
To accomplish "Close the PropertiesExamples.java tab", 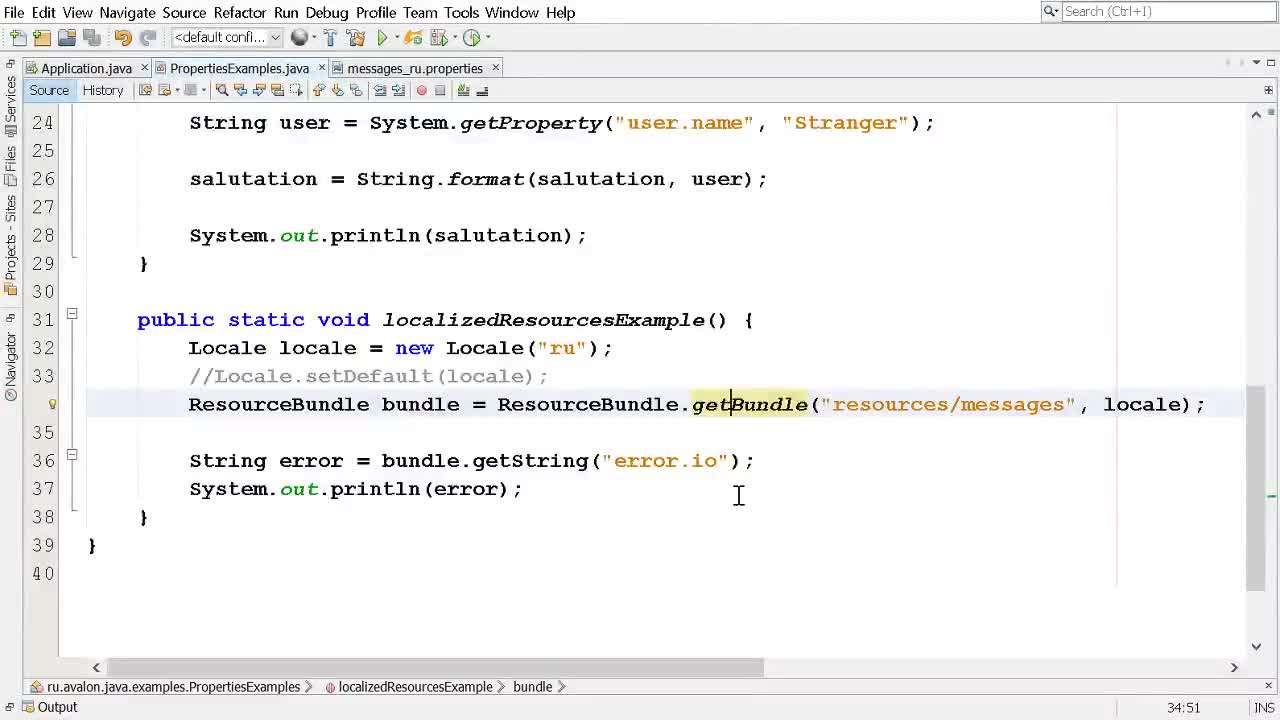I will pos(322,68).
